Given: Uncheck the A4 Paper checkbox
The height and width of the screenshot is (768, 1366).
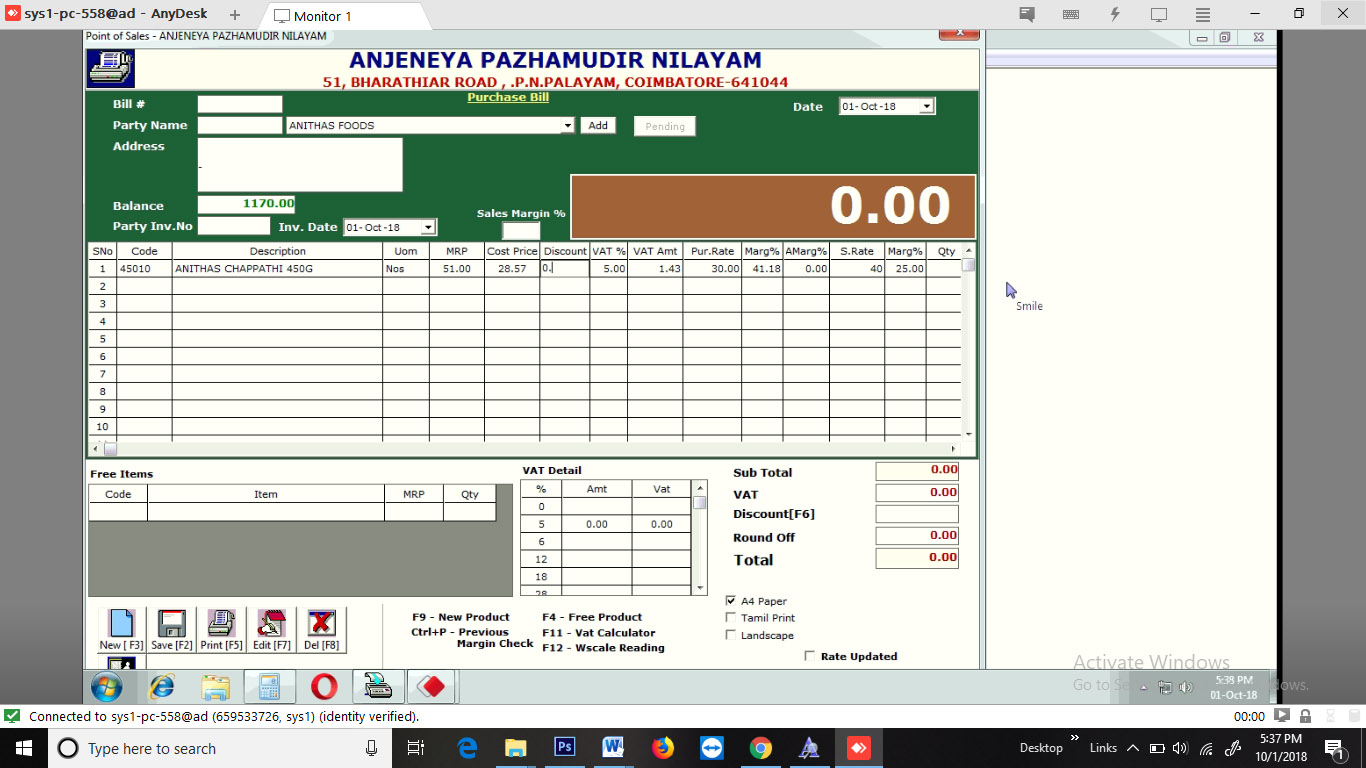Looking at the screenshot, I should click(731, 601).
